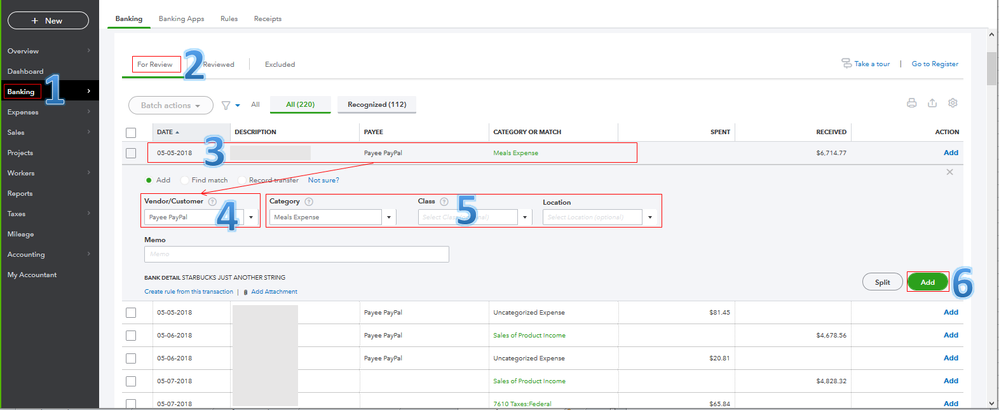Check the row checkbox for $20.81 transaction
The image size is (999, 410).
pos(131,358)
